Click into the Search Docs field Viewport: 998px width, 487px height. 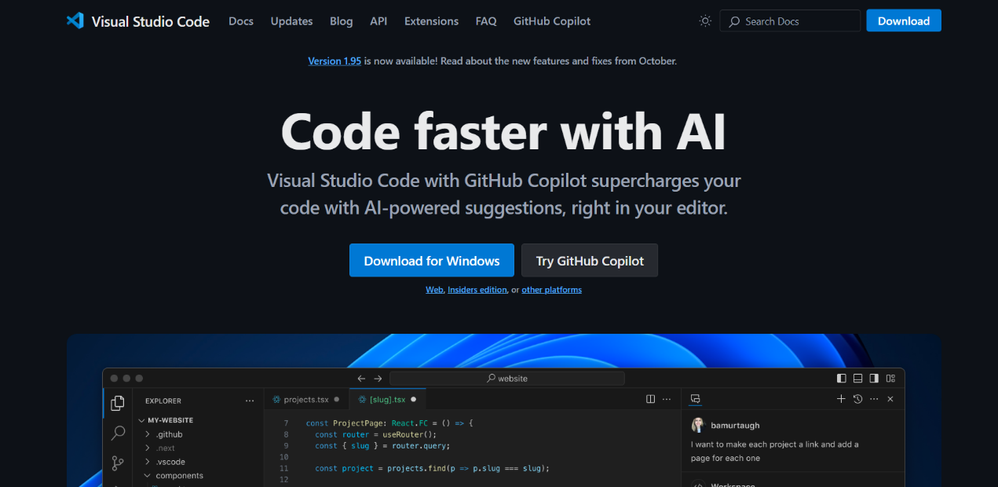790,21
